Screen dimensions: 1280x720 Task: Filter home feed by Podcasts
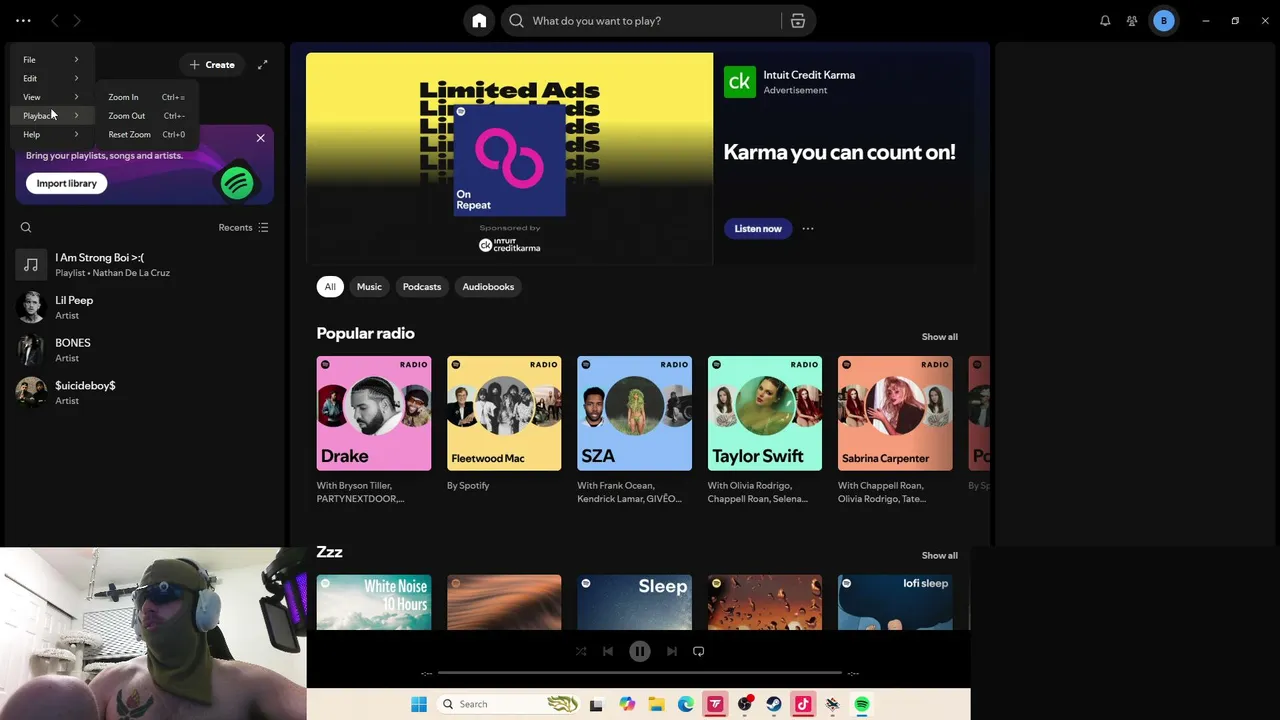(422, 287)
